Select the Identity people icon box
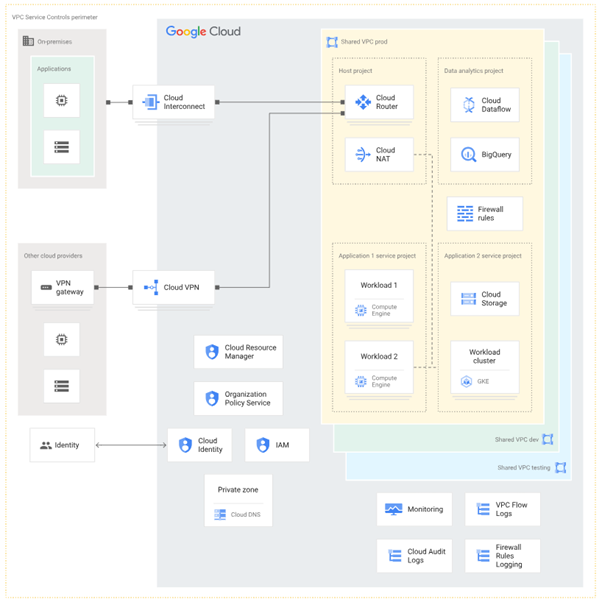This screenshot has width=602, height=605. coord(62,445)
